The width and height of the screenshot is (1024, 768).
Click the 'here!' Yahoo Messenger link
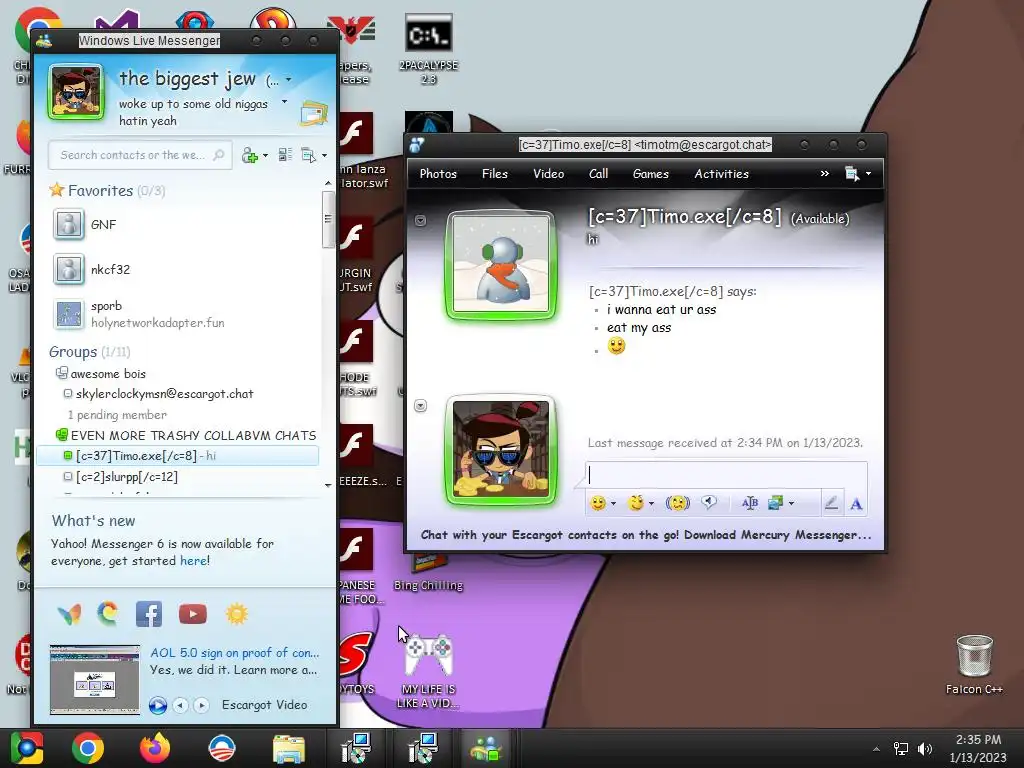(195, 561)
